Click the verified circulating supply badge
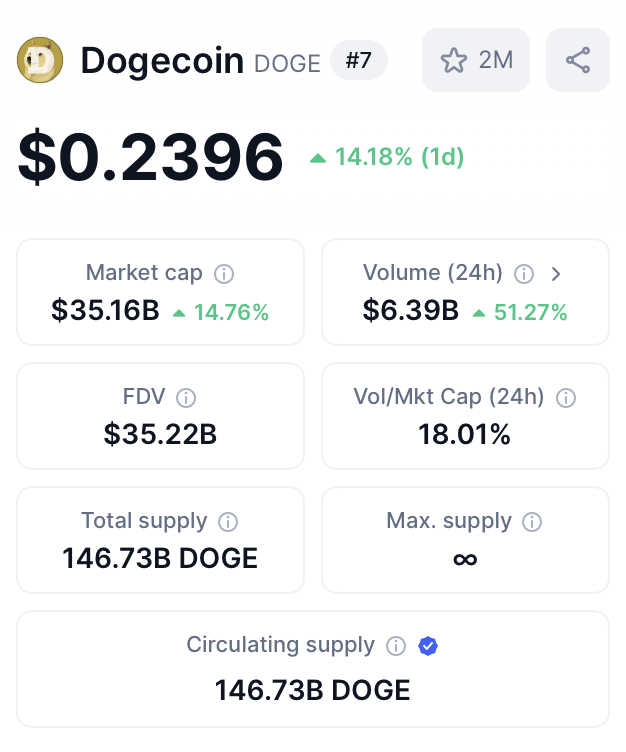 pos(428,646)
